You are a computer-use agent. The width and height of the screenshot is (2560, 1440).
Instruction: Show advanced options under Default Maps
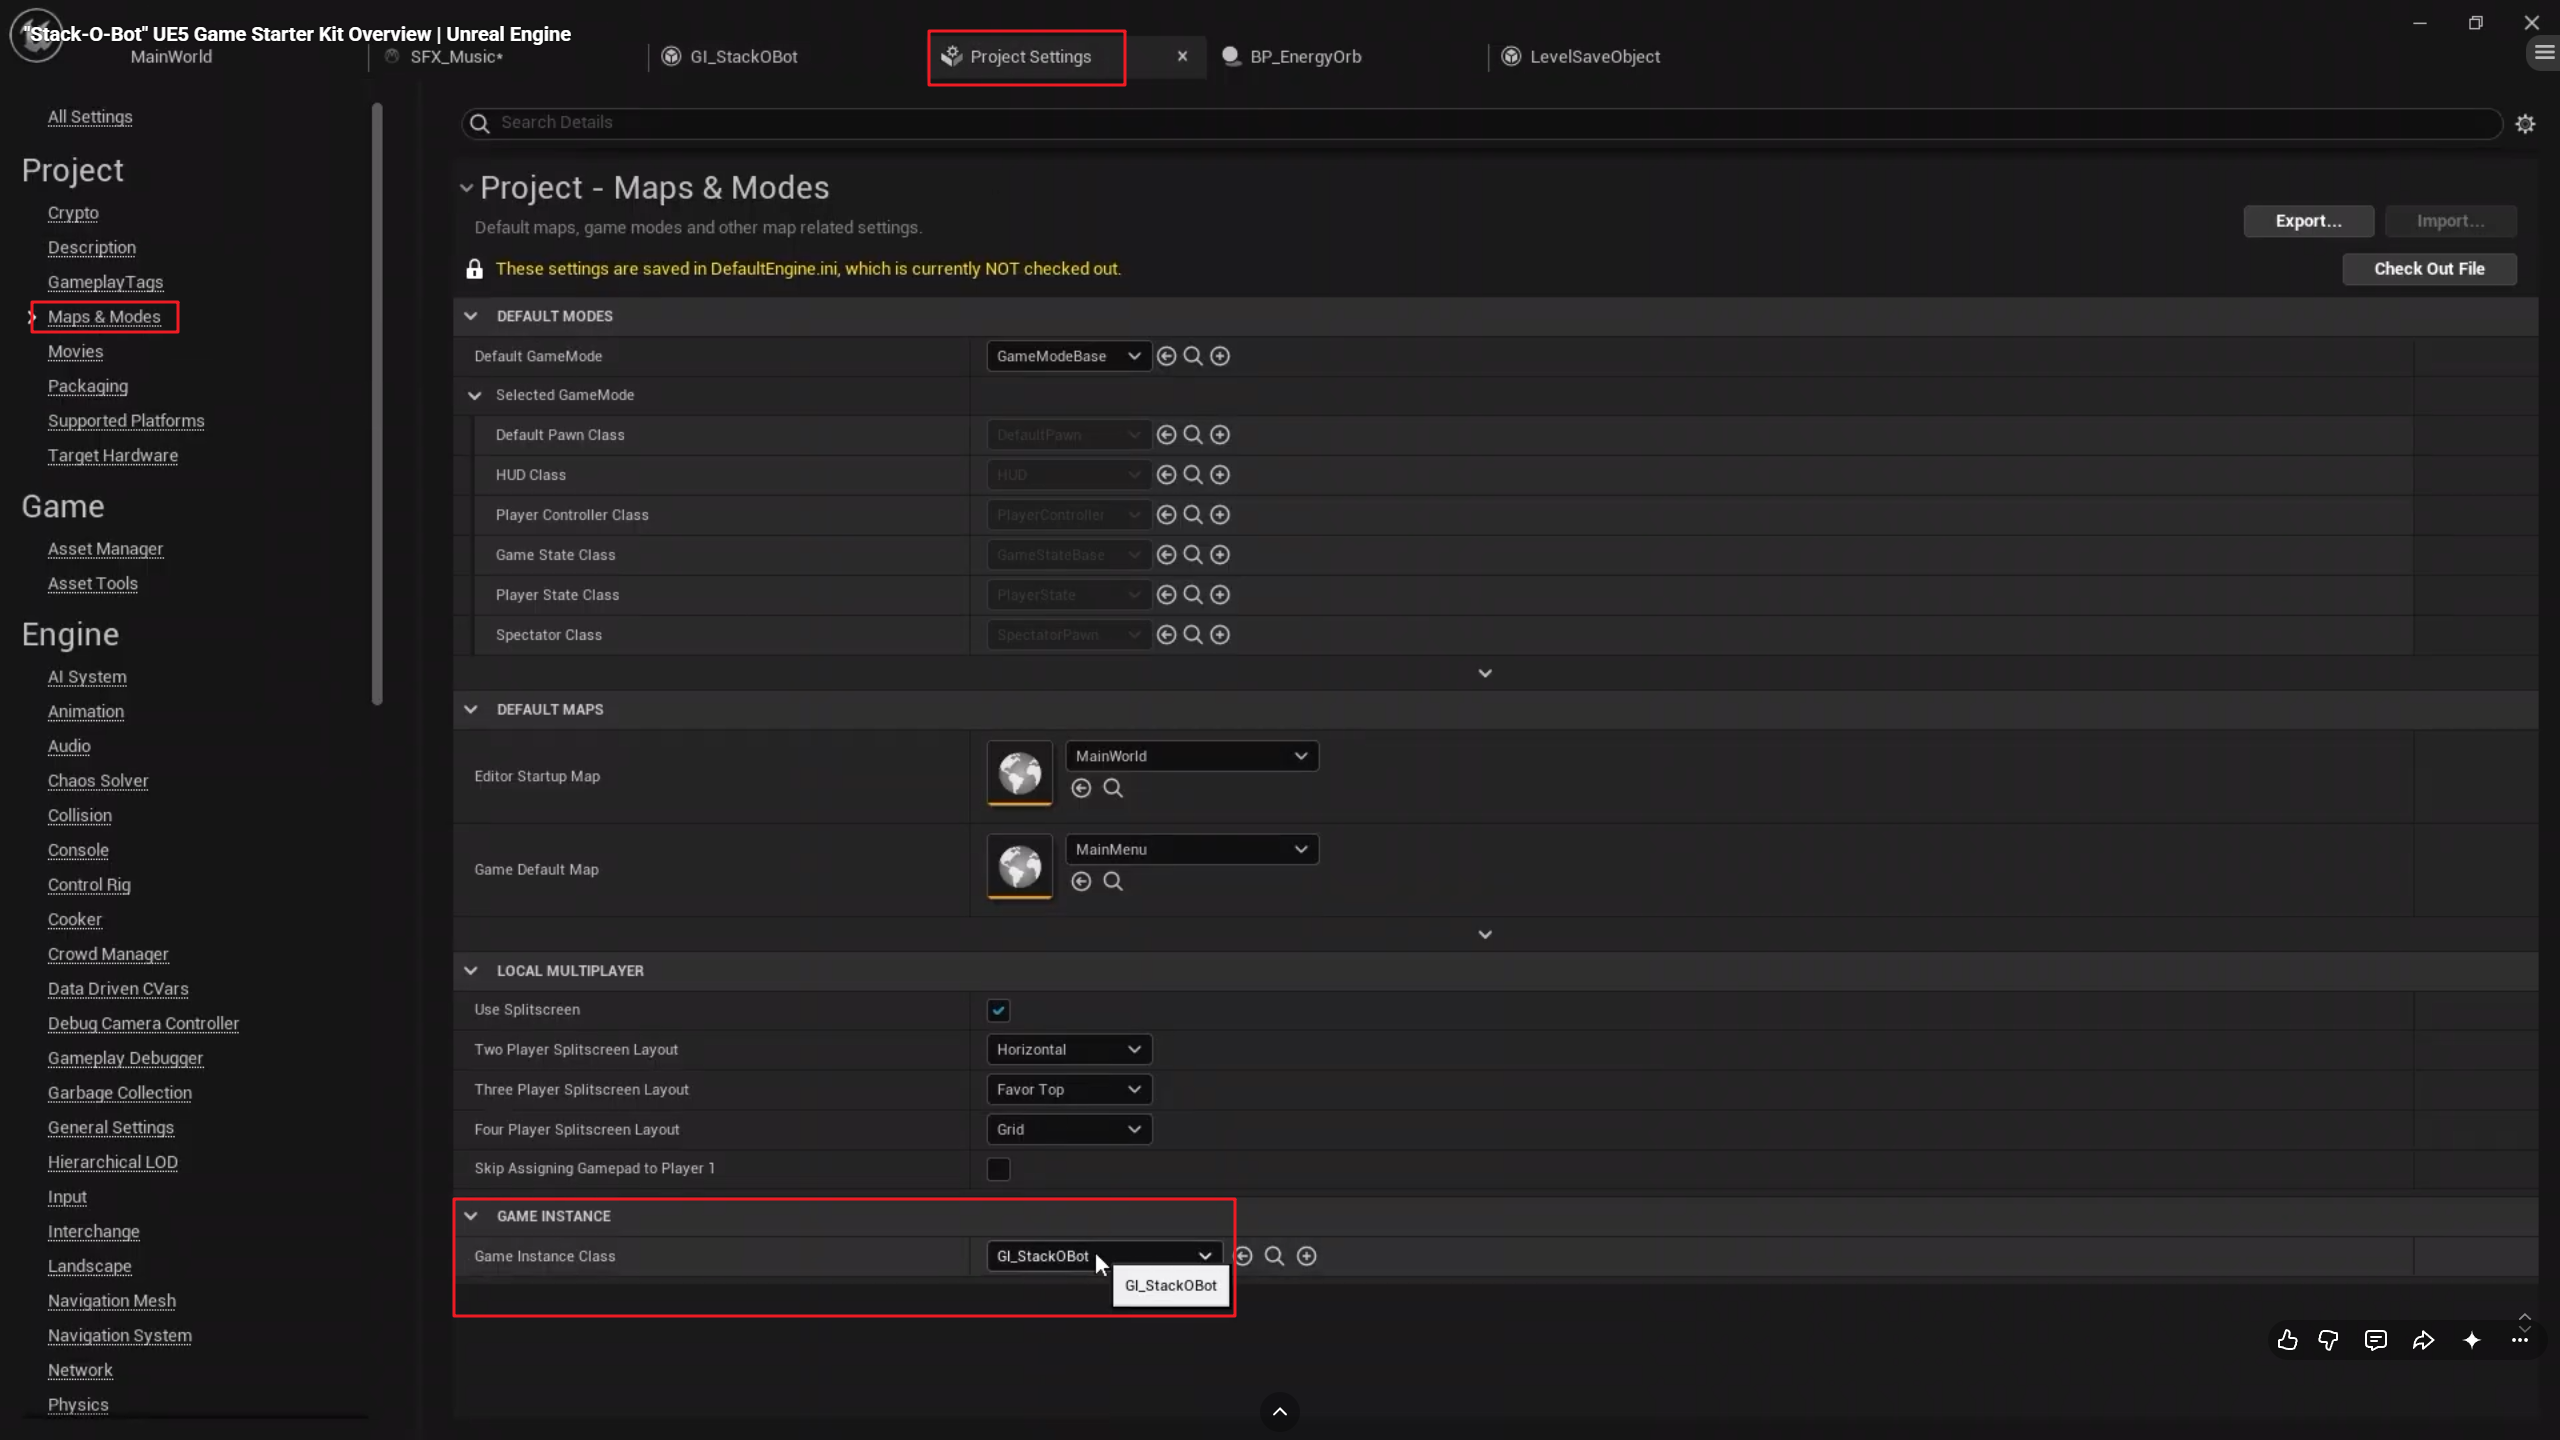1485,934
